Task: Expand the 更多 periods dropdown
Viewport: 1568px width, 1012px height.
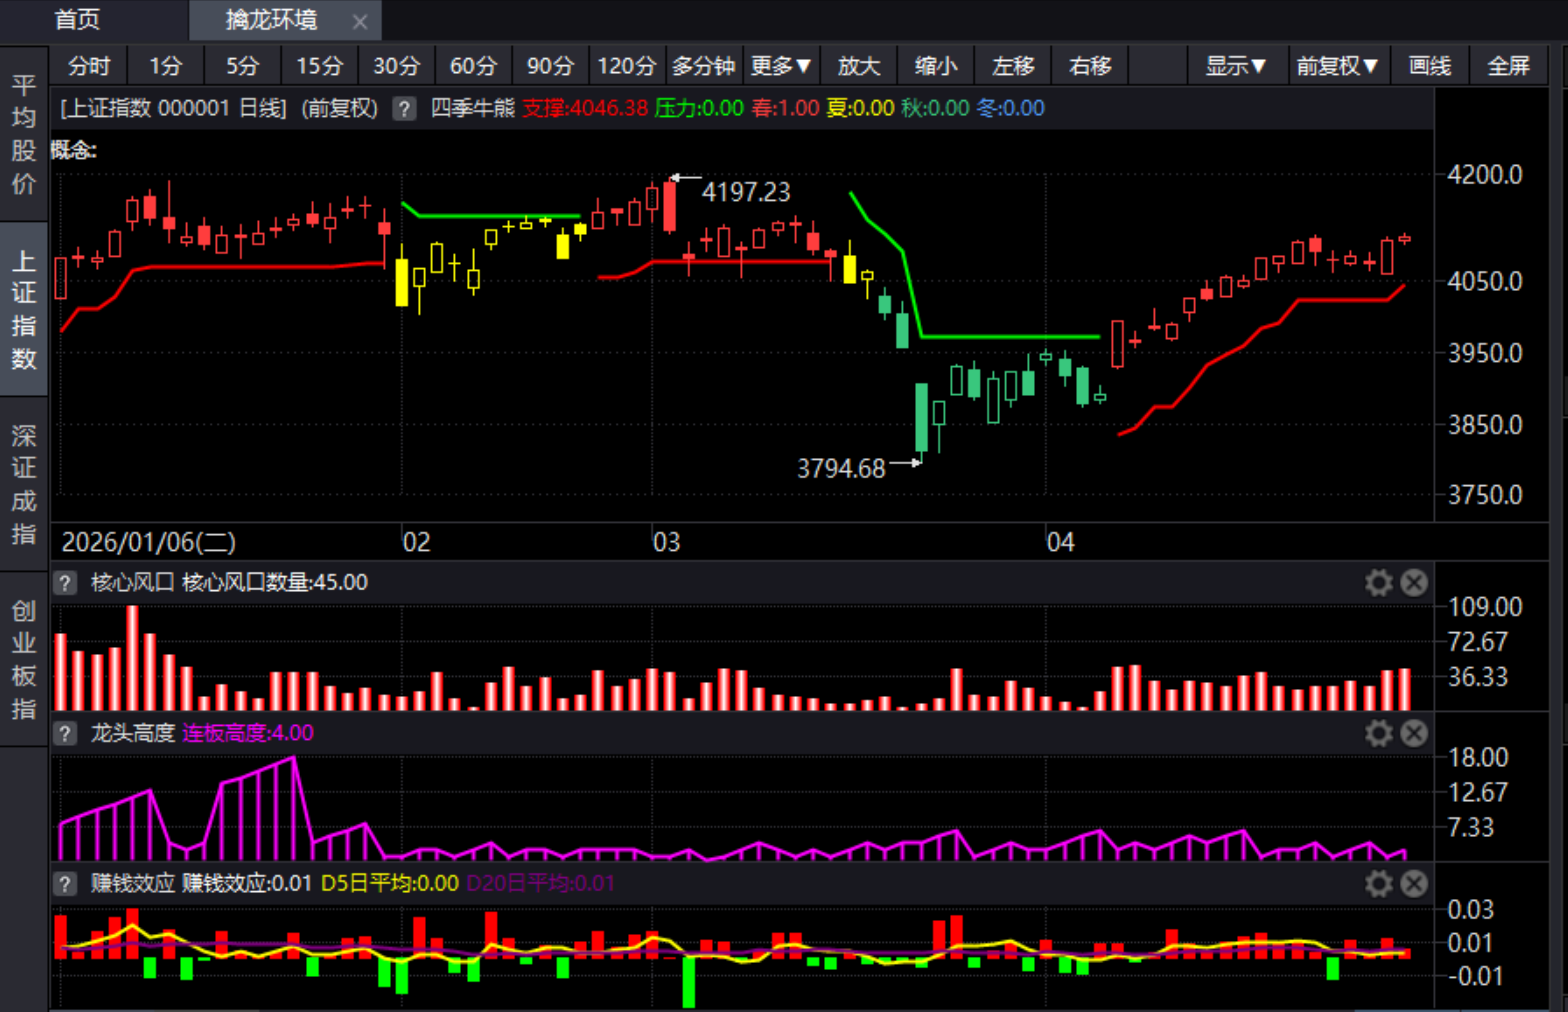Action: [781, 66]
